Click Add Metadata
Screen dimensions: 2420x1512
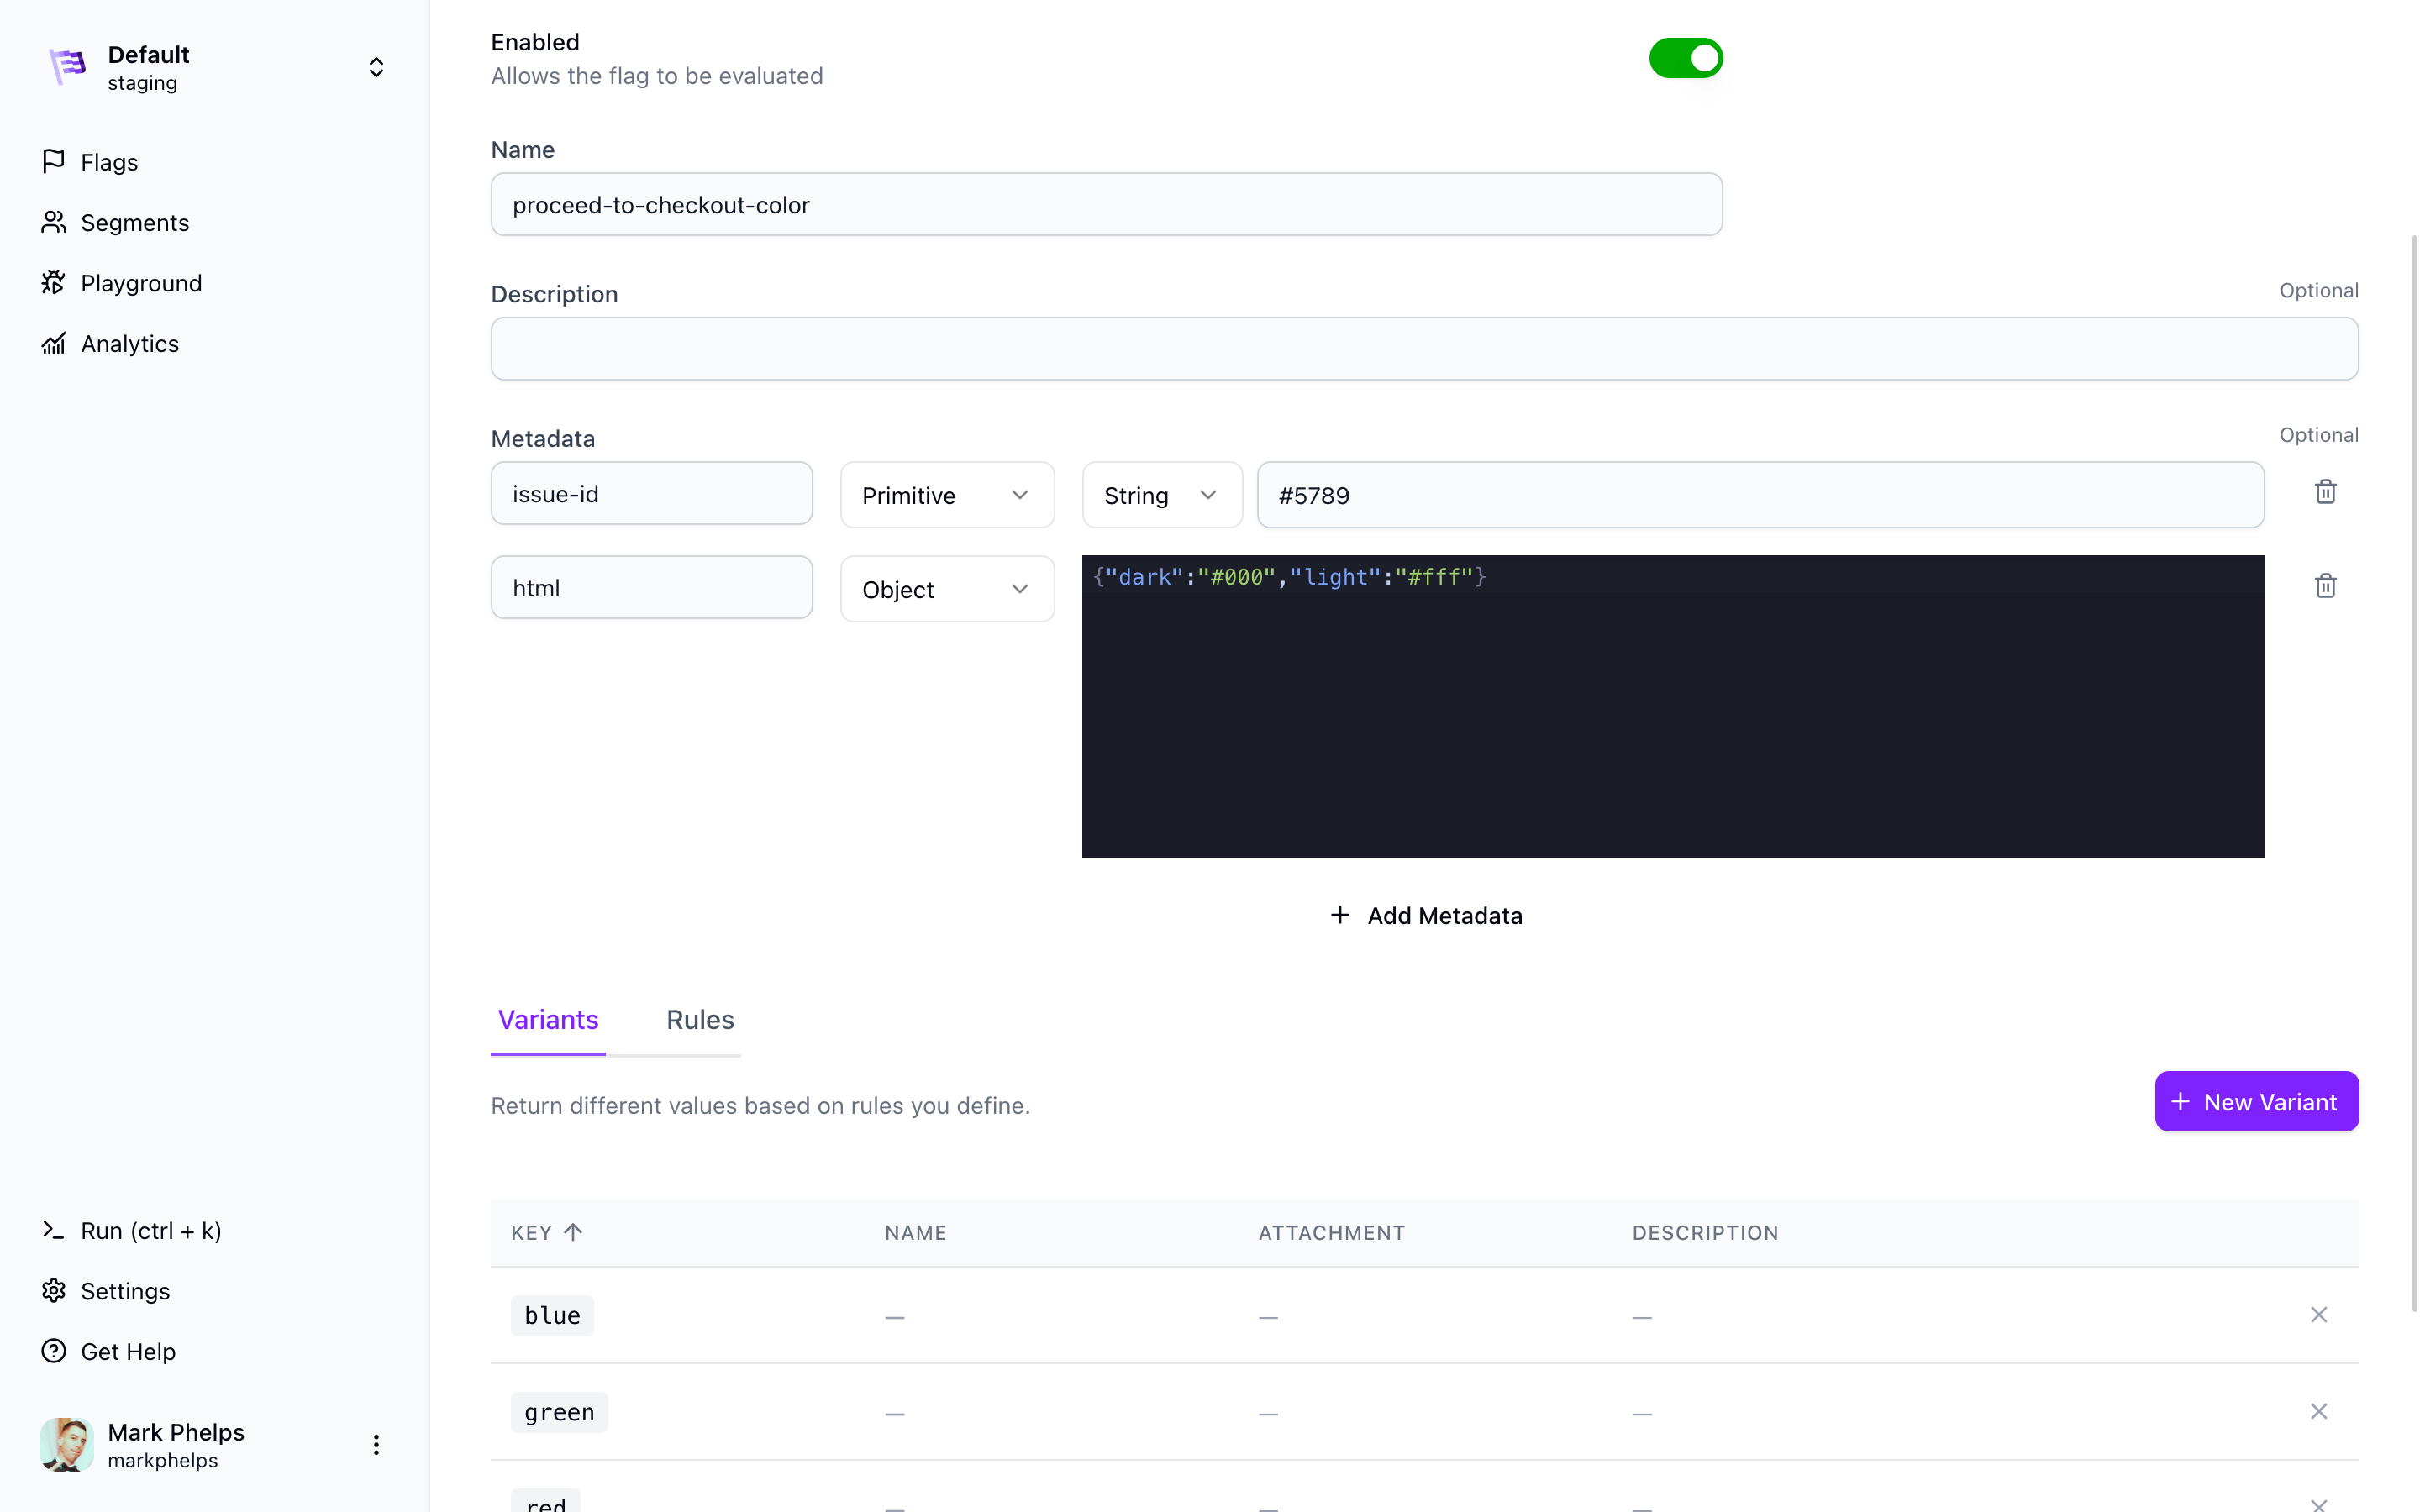pyautogui.click(x=1425, y=916)
